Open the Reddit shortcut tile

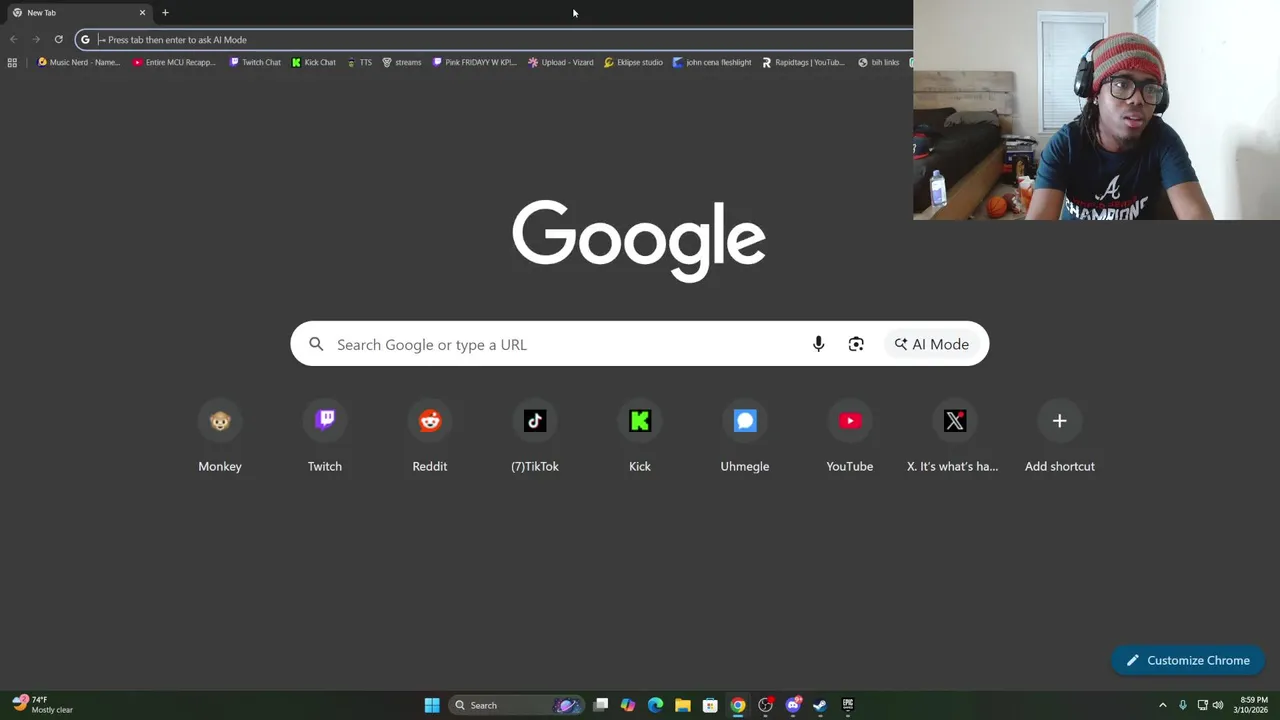click(430, 438)
